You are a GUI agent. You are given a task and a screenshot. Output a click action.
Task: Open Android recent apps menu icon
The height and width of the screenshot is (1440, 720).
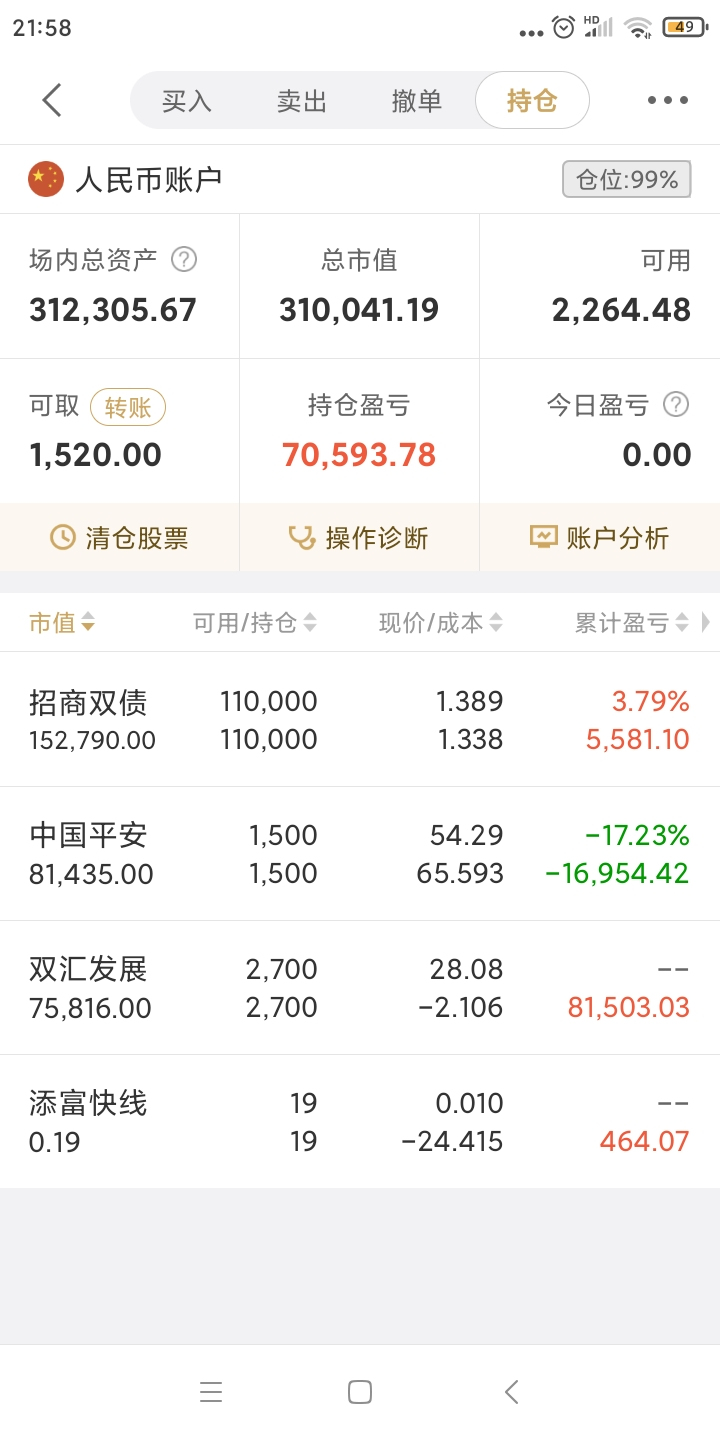point(211,1392)
